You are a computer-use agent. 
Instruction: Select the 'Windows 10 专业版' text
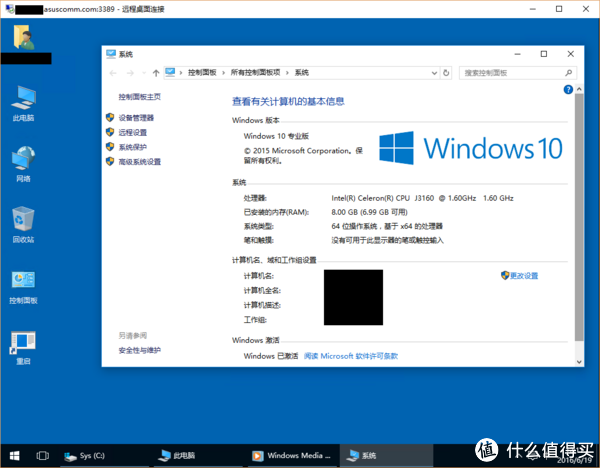click(276, 136)
